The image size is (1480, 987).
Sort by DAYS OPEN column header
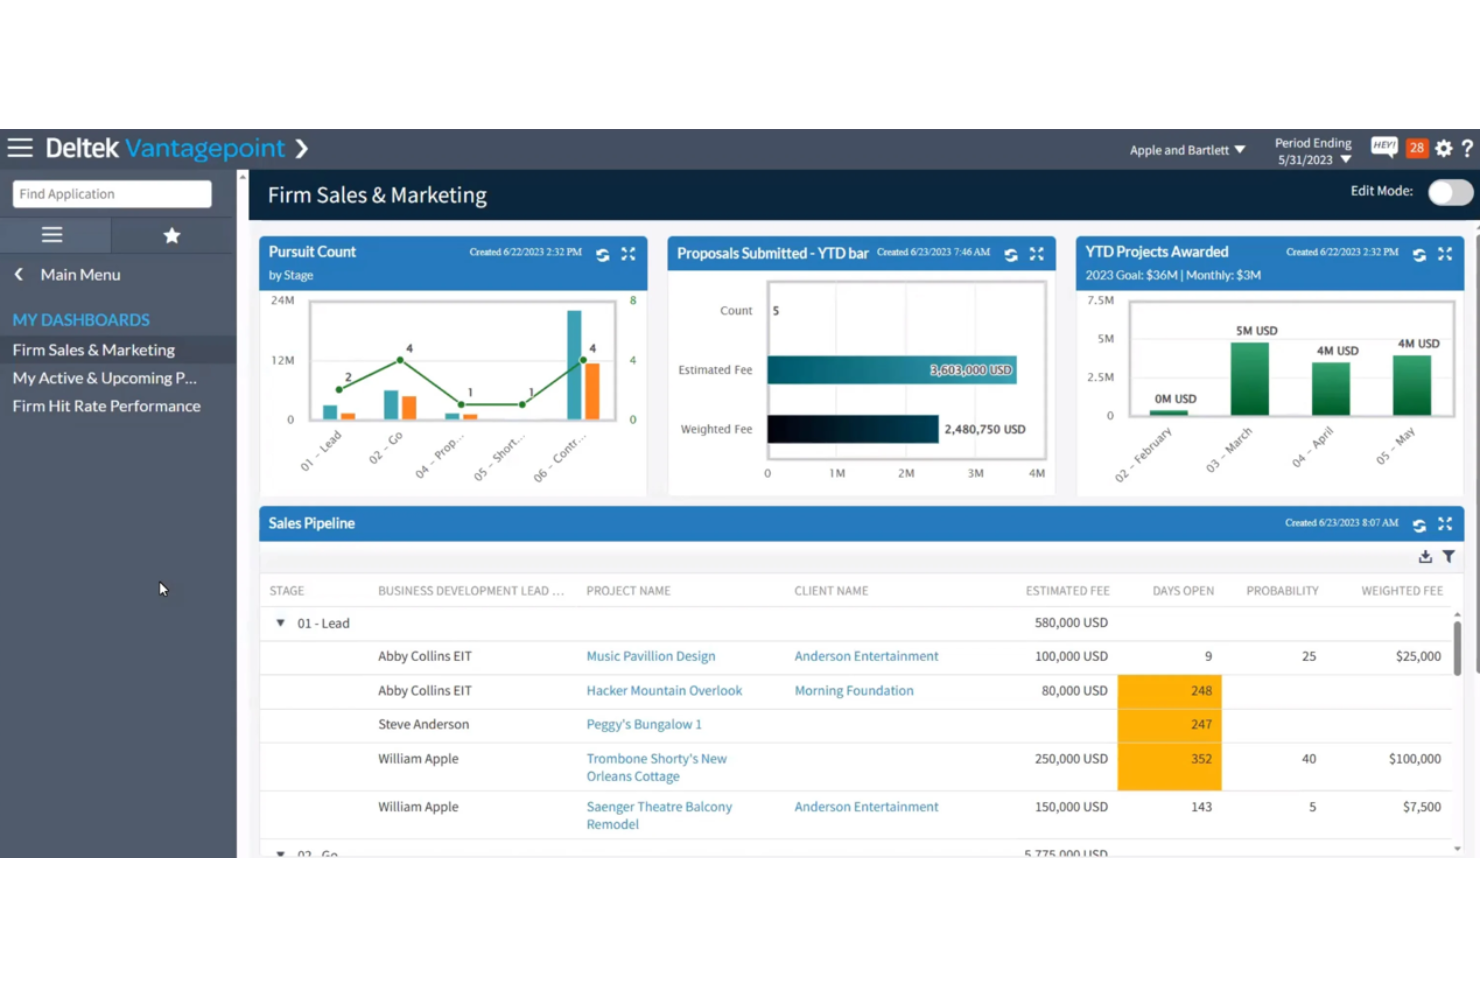[x=1183, y=591]
